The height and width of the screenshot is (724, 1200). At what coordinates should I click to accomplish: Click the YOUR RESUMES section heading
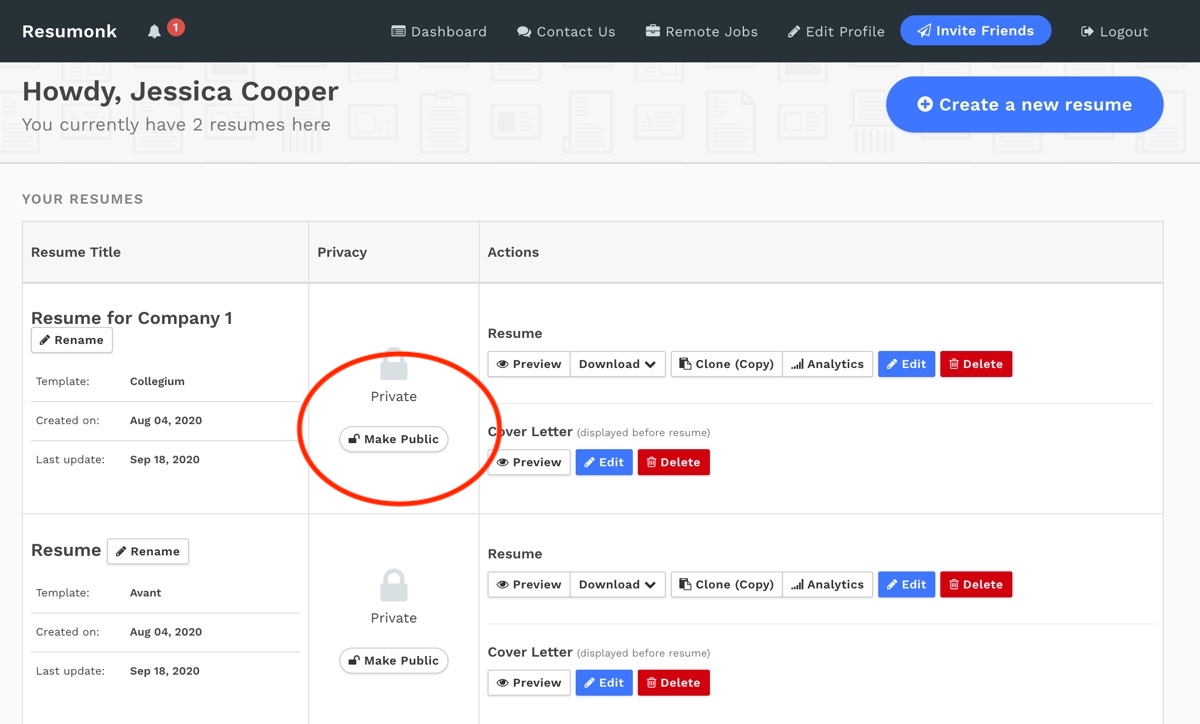(83, 199)
